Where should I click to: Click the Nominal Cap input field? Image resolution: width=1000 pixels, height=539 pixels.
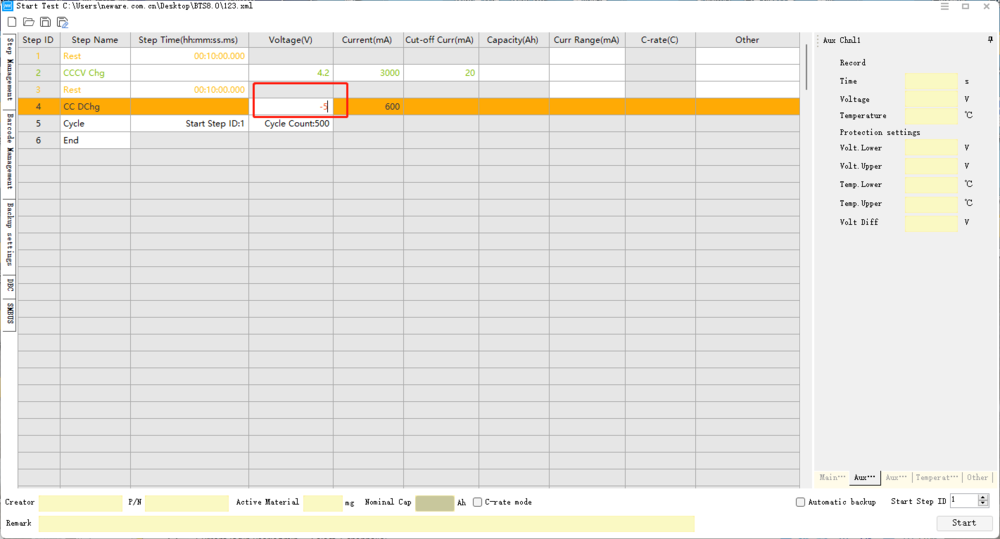point(434,502)
